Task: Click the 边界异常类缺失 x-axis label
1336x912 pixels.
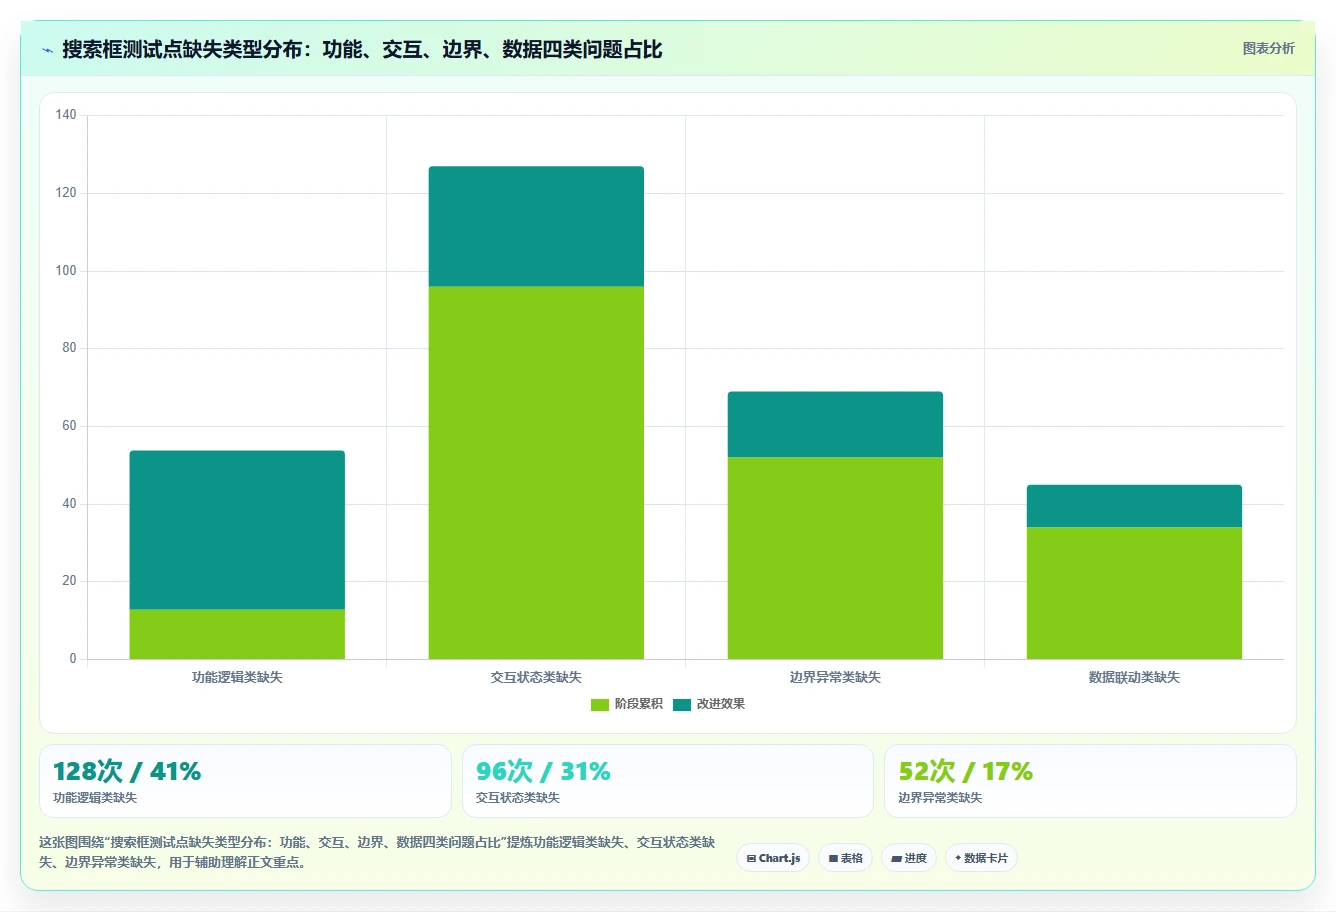Action: pos(835,677)
